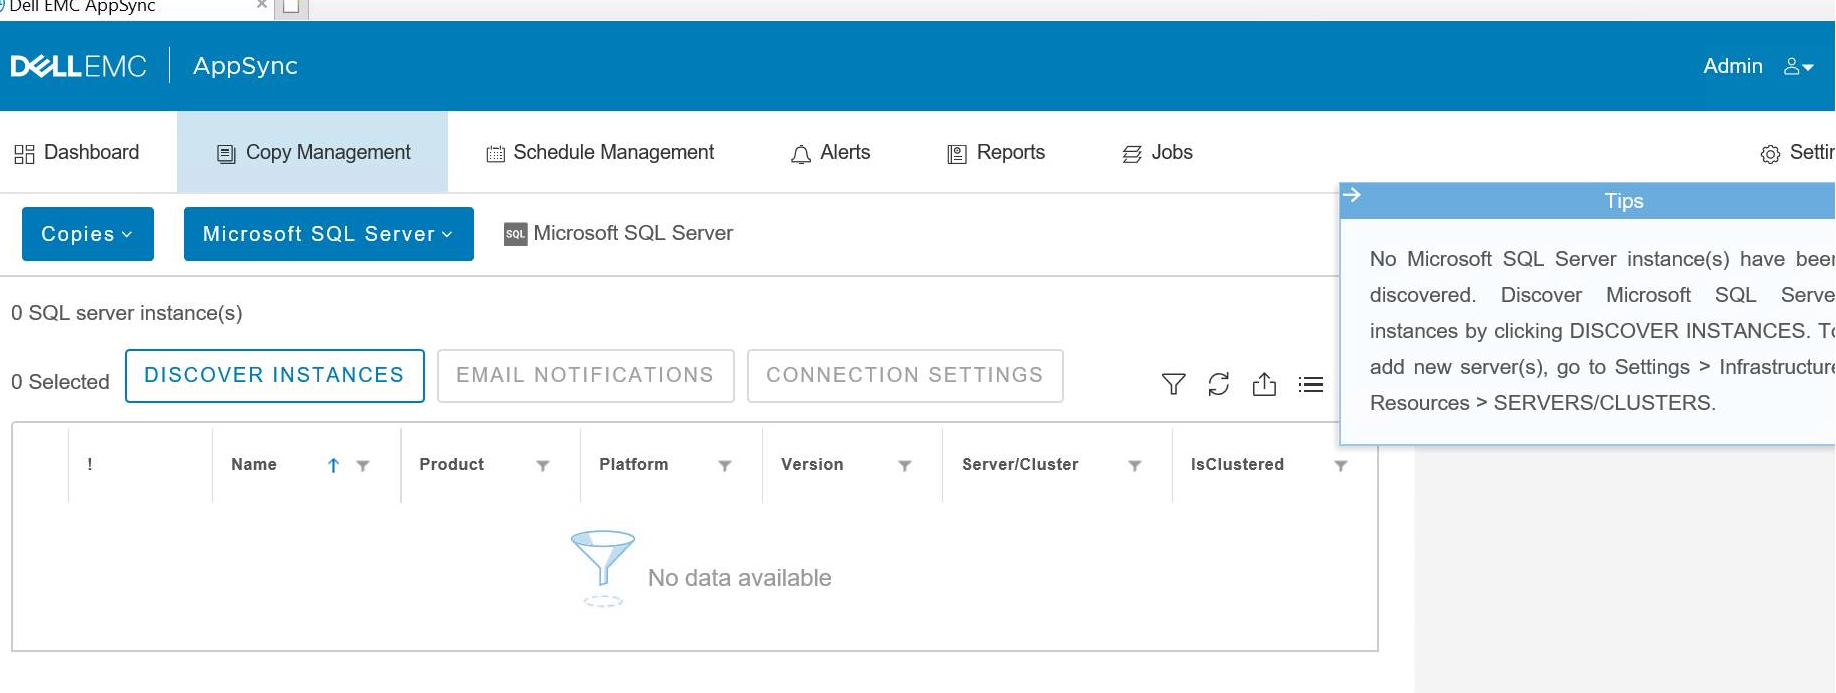Screen dimensions: 1836x693
Task: Click the Name column filter icon
Action: pyautogui.click(x=363, y=465)
